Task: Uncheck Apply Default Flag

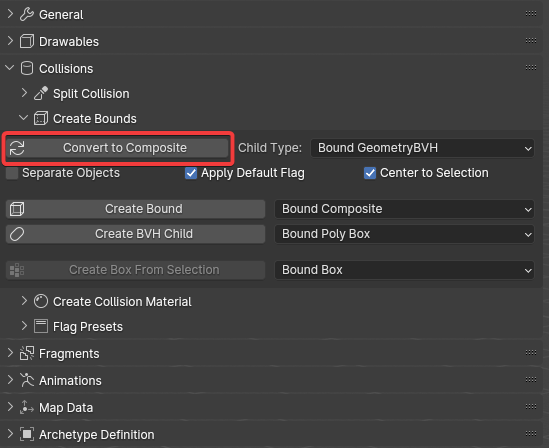Action: pos(191,173)
